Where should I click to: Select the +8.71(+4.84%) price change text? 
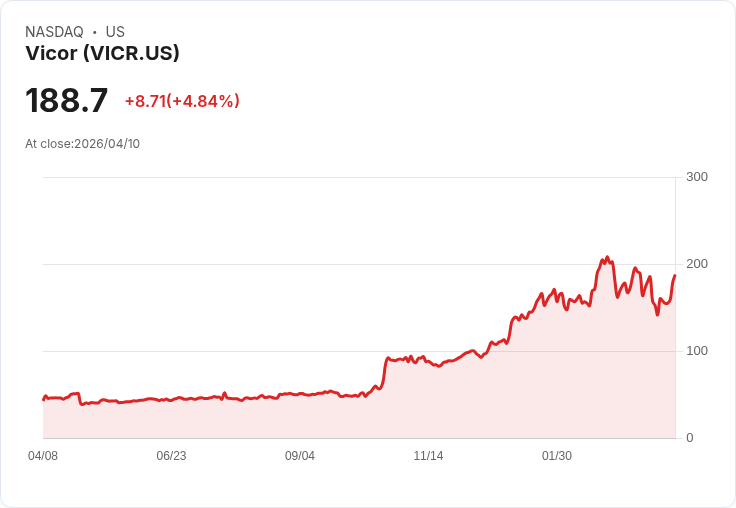182,101
